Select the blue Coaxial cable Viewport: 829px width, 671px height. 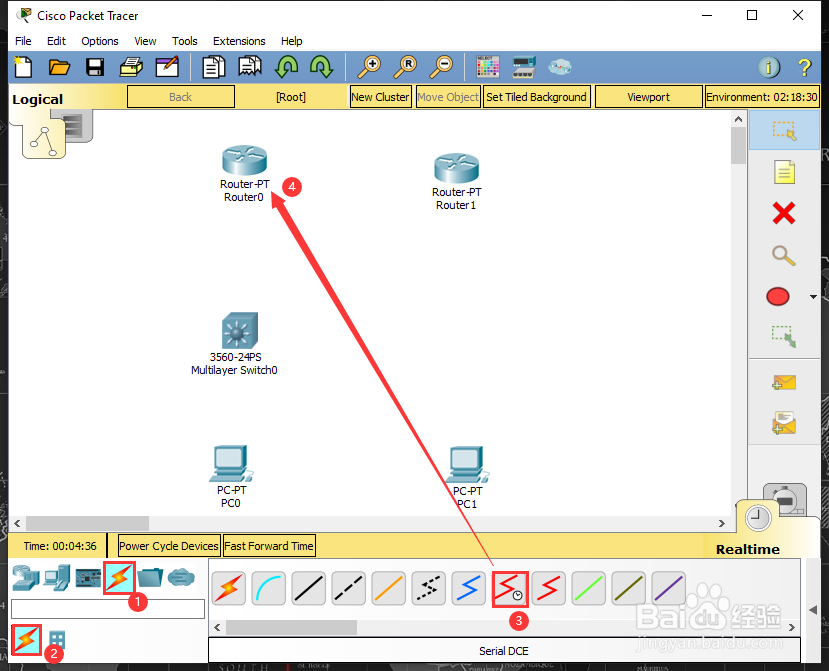469,589
